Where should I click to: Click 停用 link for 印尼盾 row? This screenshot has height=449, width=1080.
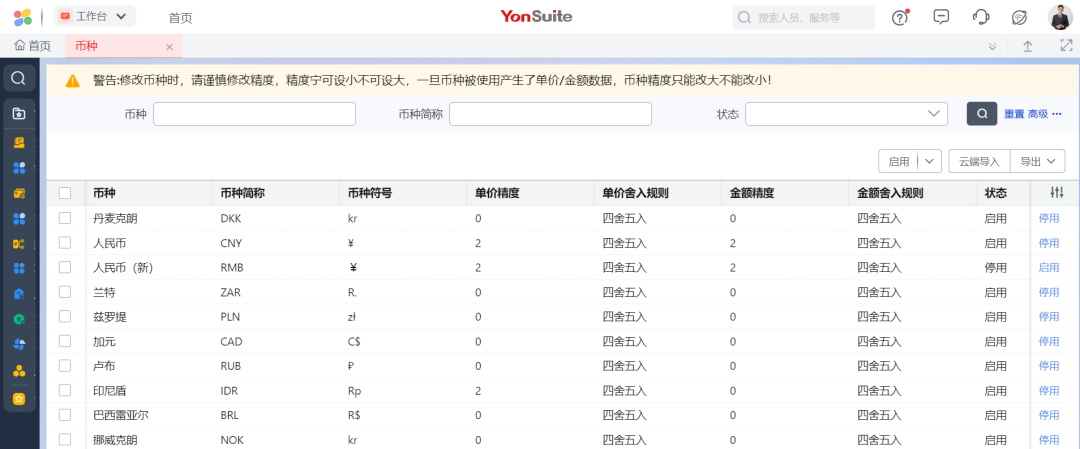pyautogui.click(x=1049, y=390)
